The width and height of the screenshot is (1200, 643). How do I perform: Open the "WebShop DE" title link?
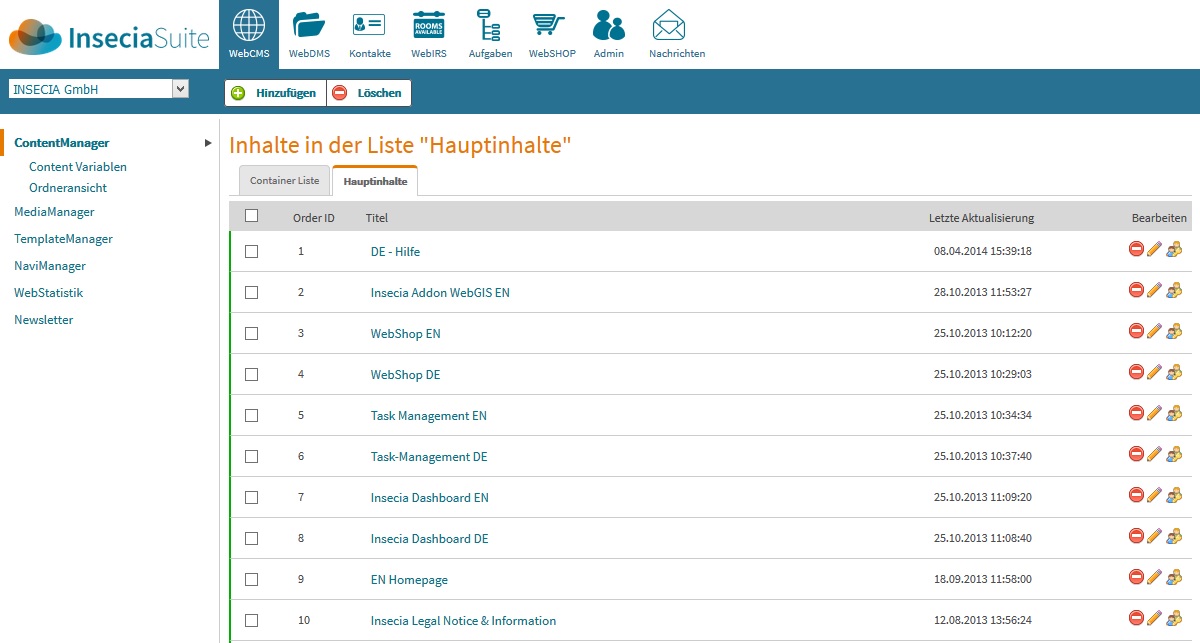tap(405, 375)
